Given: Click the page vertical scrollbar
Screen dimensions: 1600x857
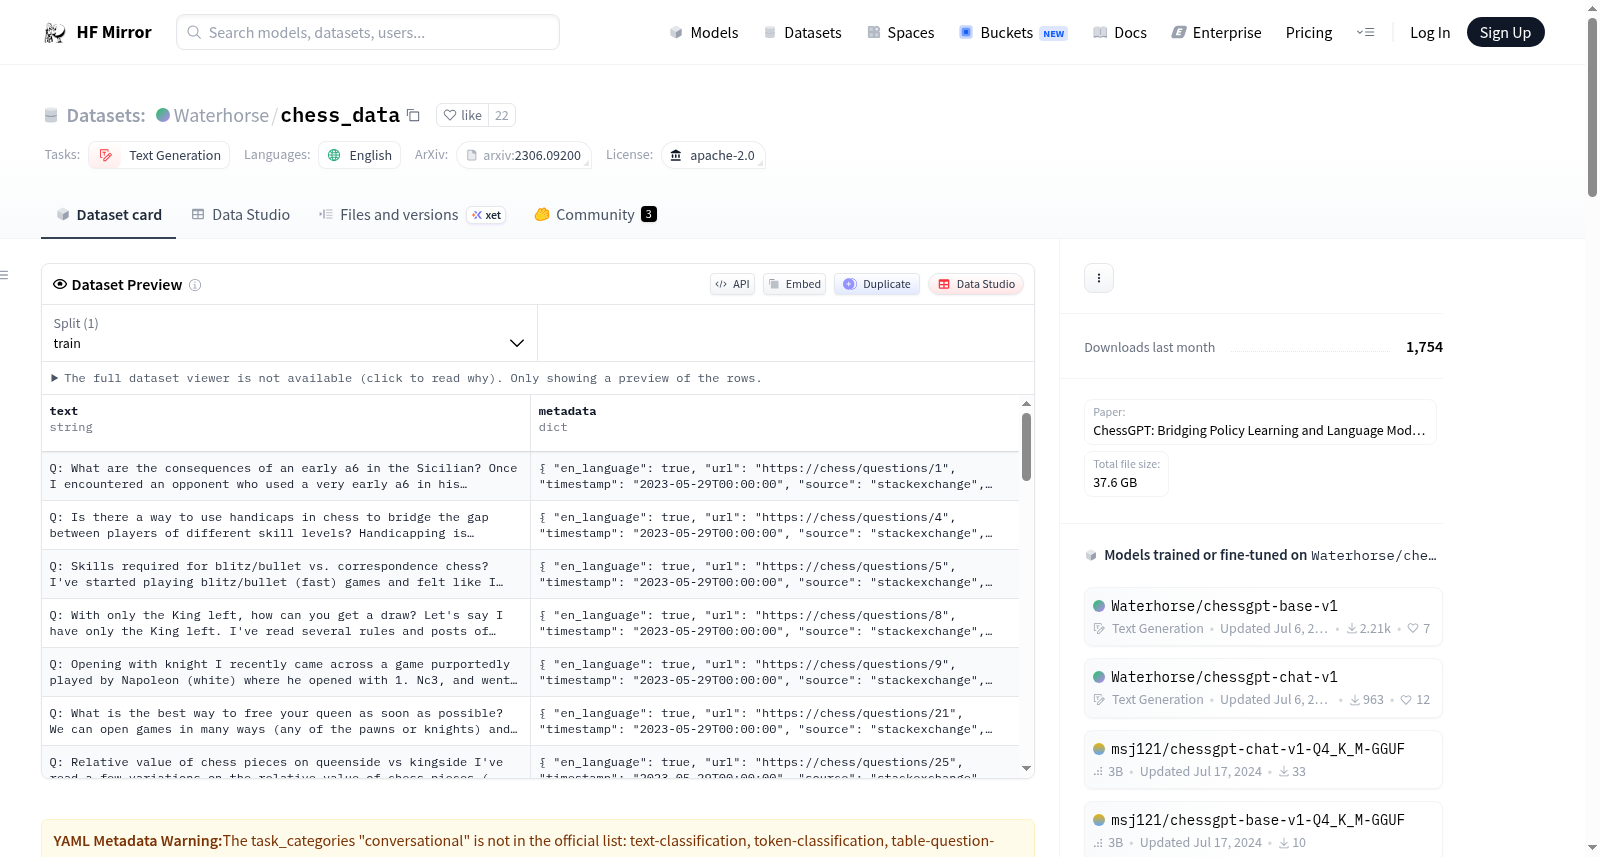Looking at the screenshot, I should 1592,107.
